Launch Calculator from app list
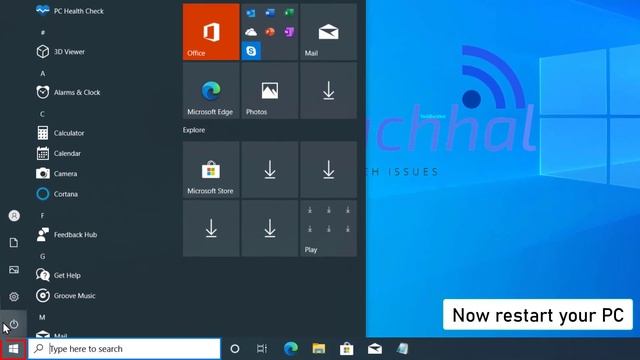Screen dimensions: 640x360 [60, 133]
